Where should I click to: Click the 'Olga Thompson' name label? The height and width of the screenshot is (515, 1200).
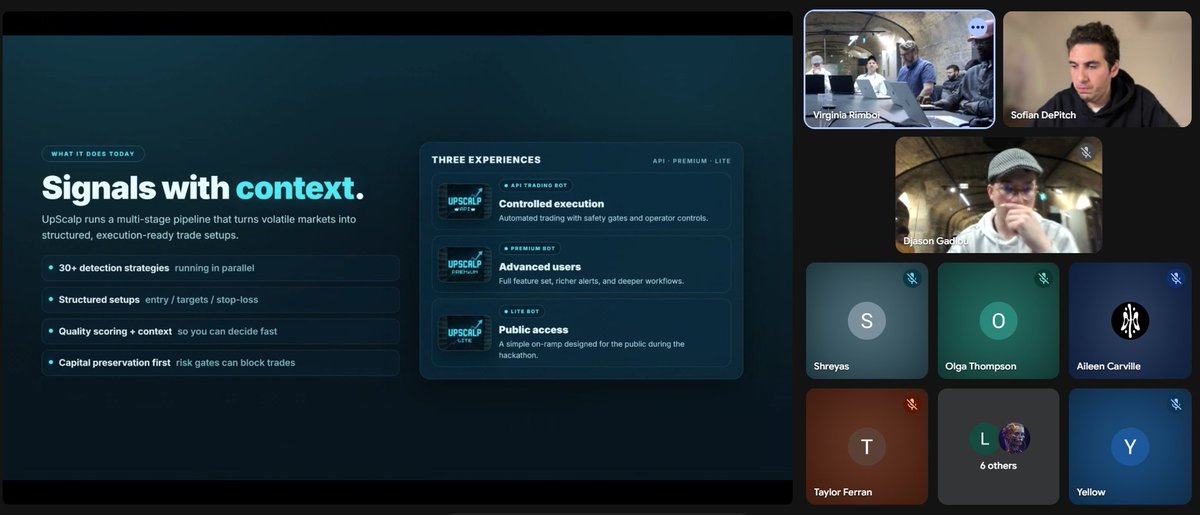tap(980, 366)
